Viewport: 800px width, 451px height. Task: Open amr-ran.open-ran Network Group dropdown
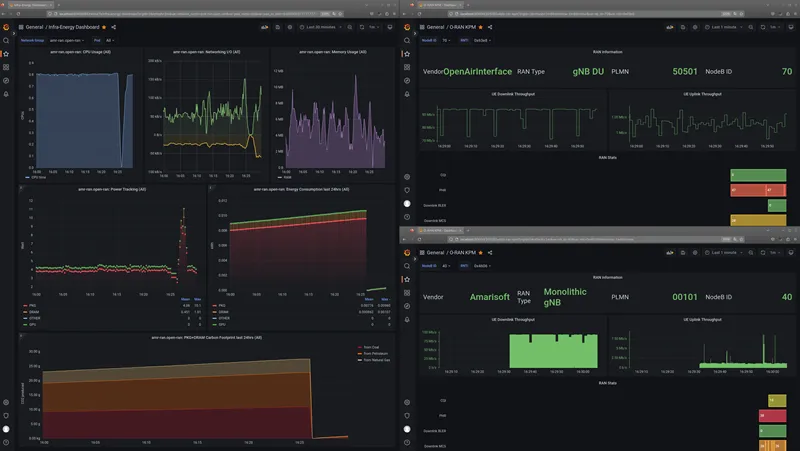(x=67, y=40)
